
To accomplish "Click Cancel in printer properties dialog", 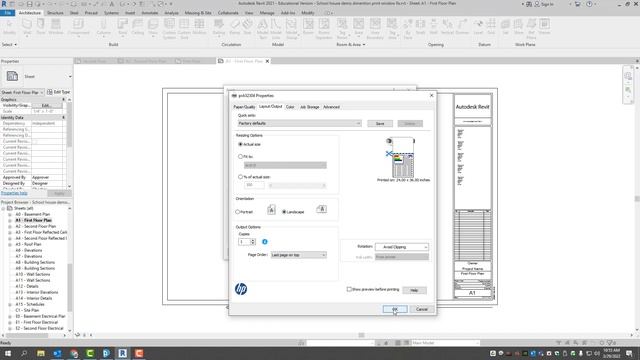I will click(422, 309).
